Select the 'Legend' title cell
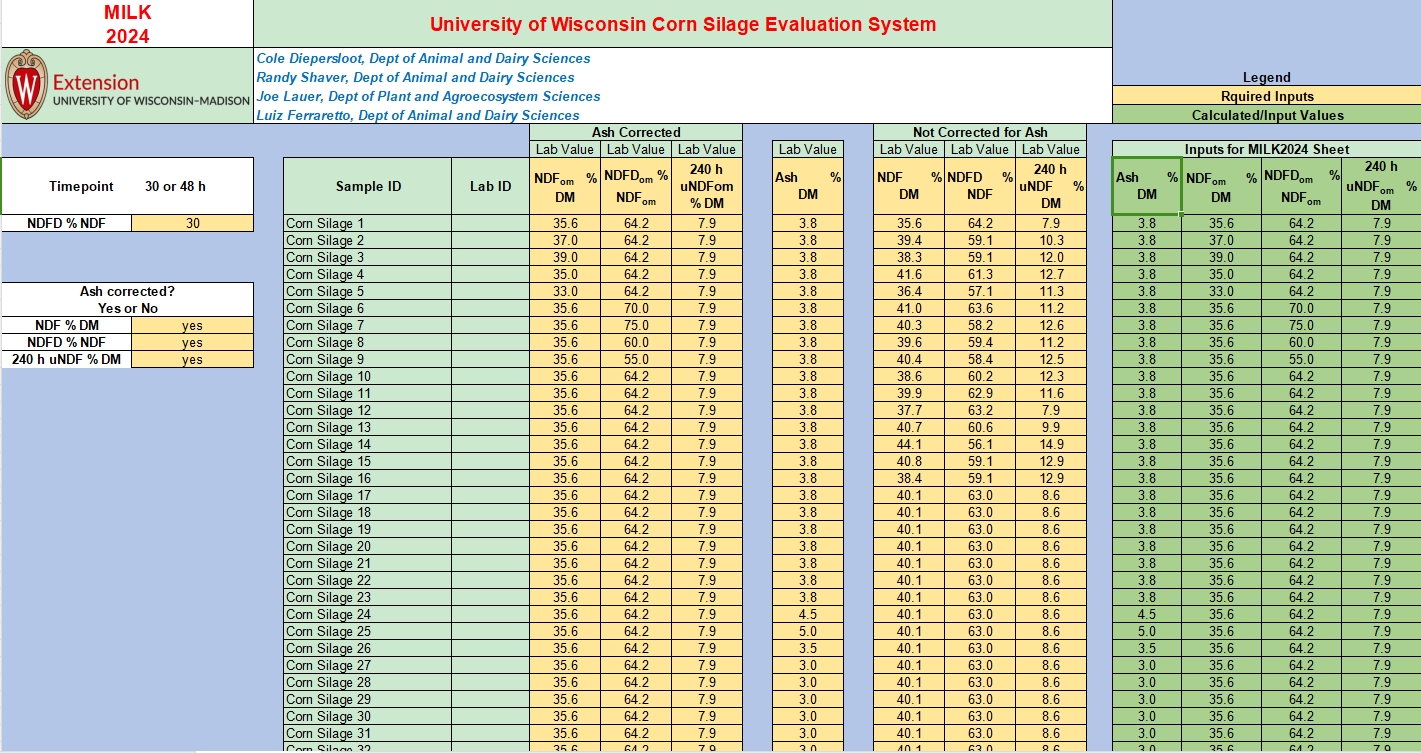Screen dimensions: 1421x753 coord(1267,77)
